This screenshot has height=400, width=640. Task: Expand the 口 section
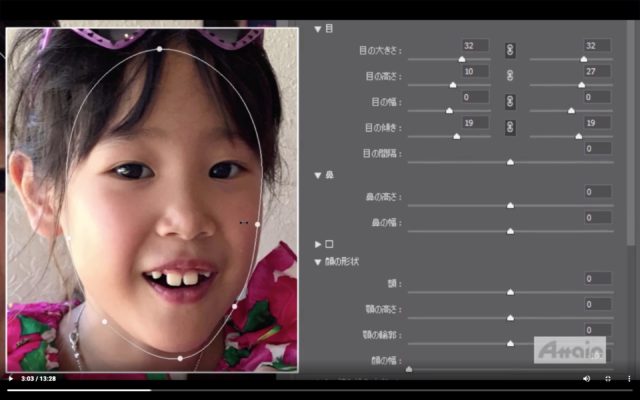point(318,244)
